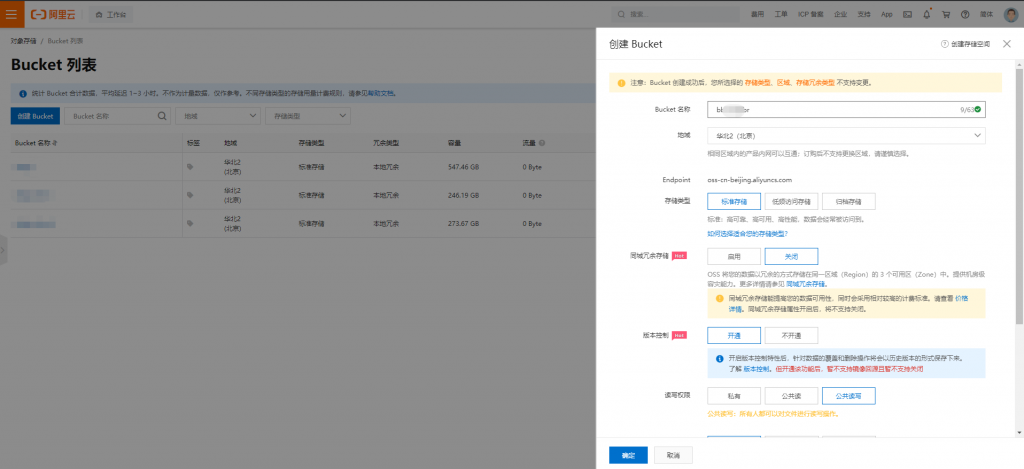This screenshot has height=469, width=1024.
Task: Open the 工作台 workbench button
Action: pos(110,14)
